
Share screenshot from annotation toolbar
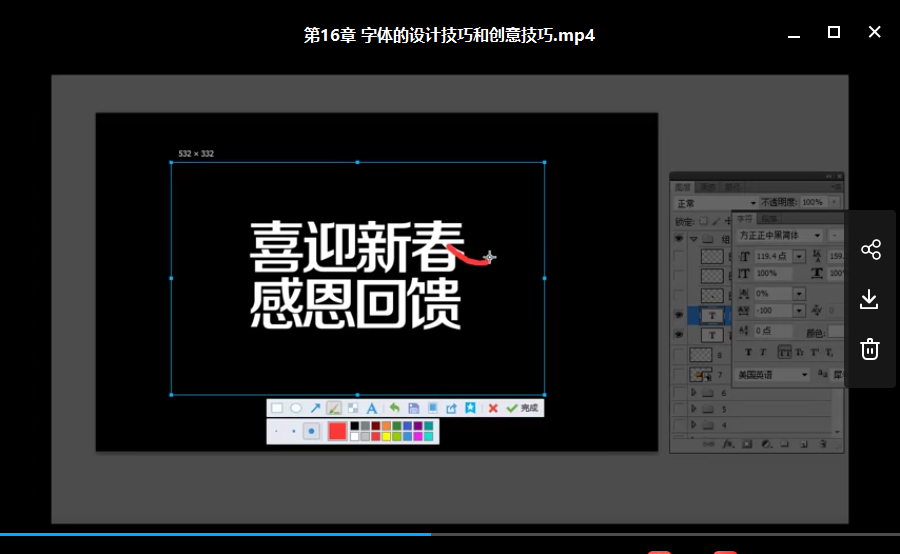tap(452, 408)
